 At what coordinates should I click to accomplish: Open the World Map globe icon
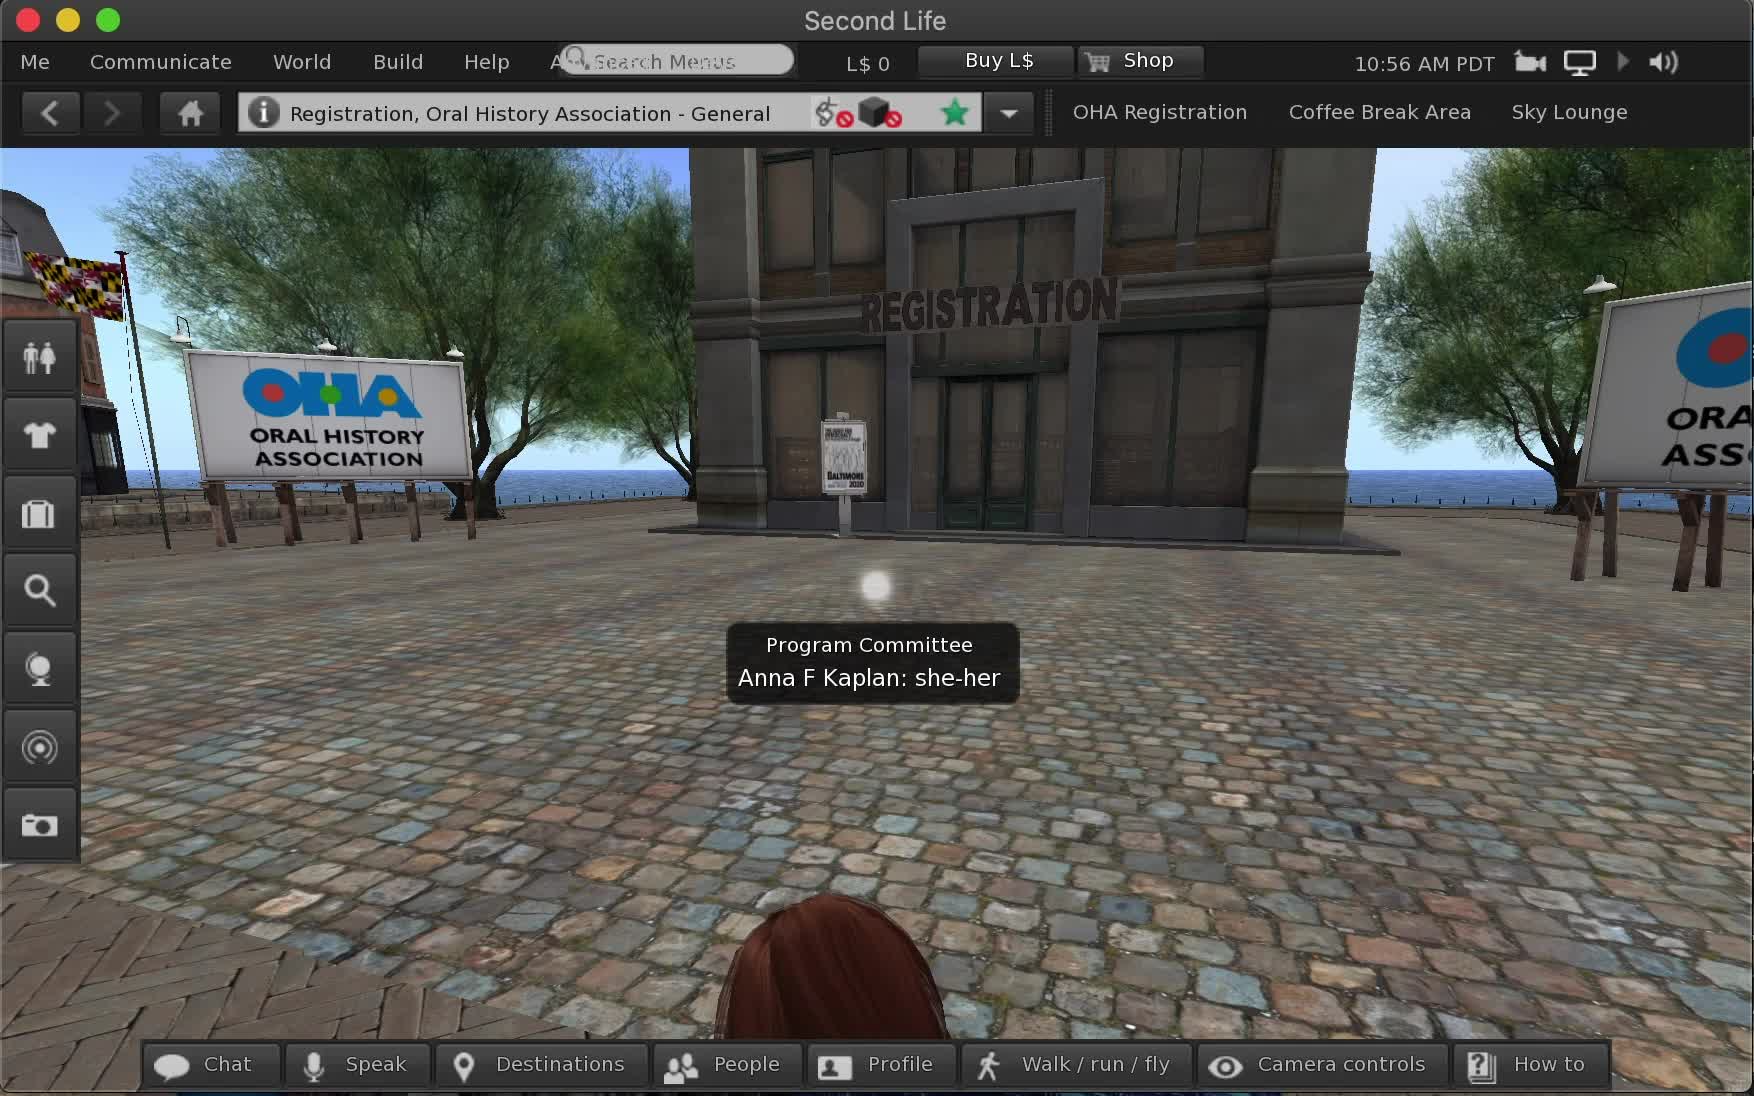pyautogui.click(x=39, y=669)
